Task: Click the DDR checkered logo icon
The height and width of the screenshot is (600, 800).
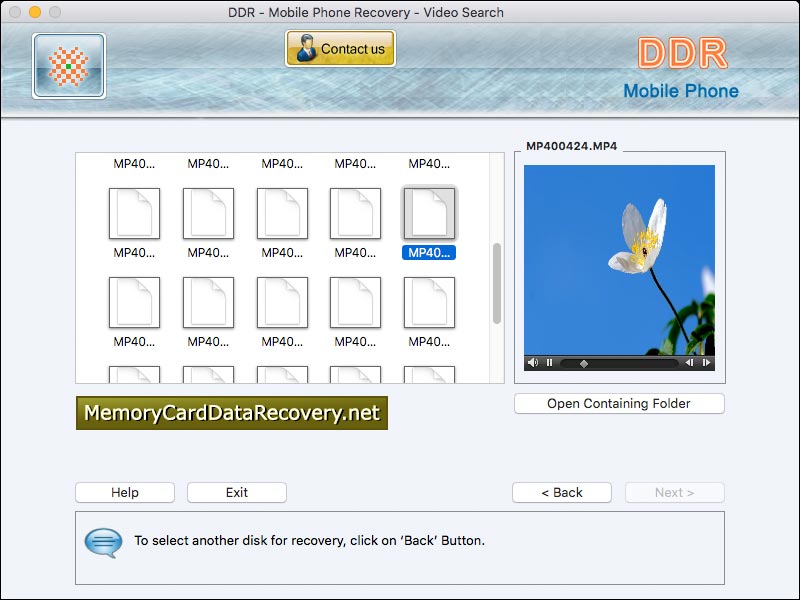Action: click(x=70, y=64)
